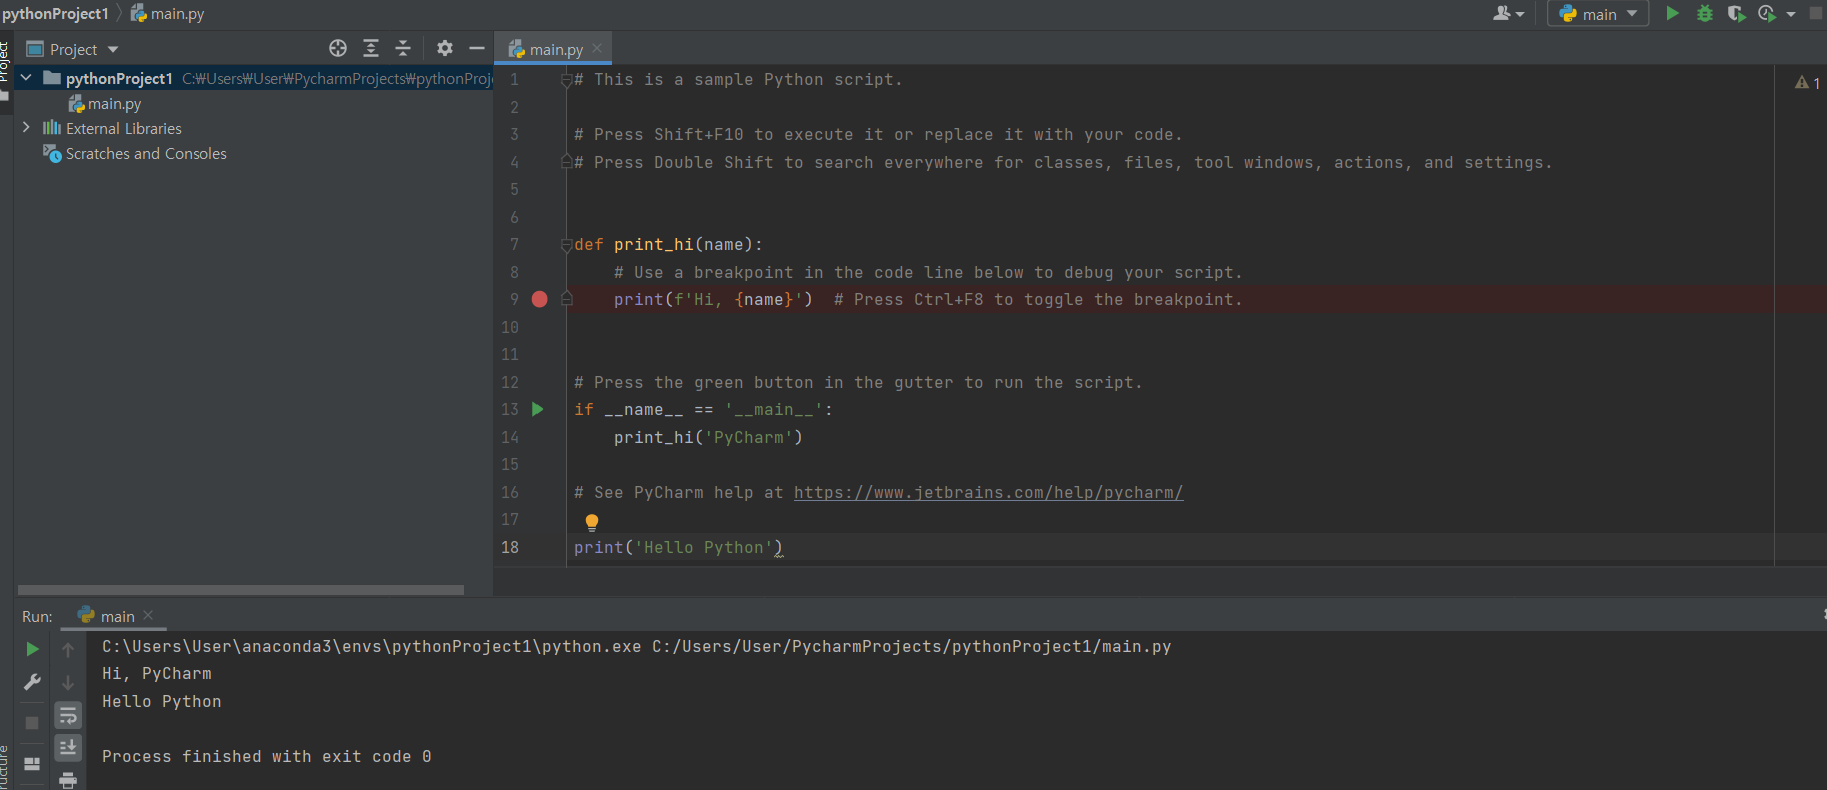
Task: Click the Project panel horizontal scrollbar
Action: click(x=241, y=590)
